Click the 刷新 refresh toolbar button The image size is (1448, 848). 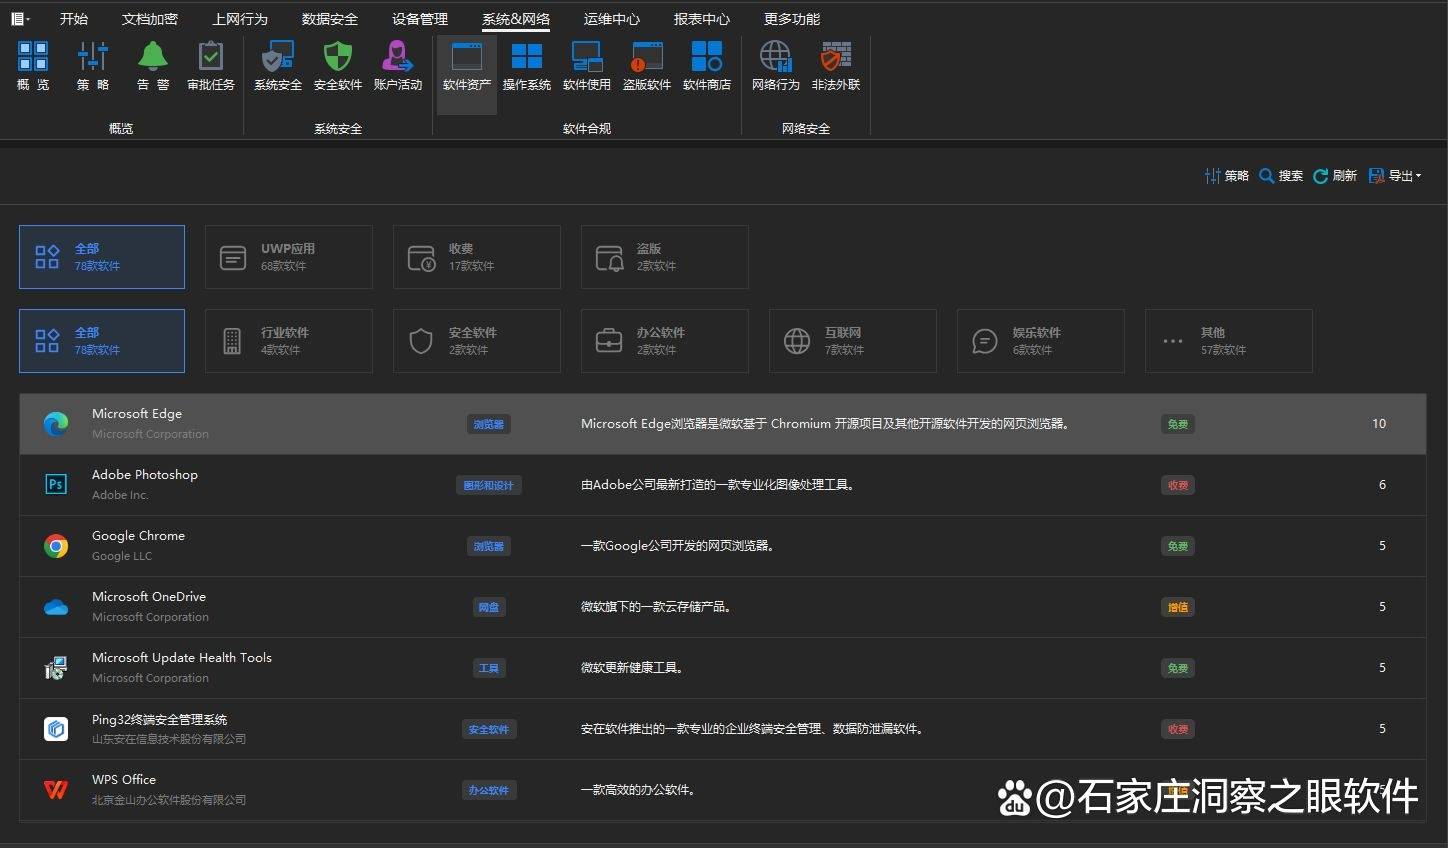(1335, 176)
